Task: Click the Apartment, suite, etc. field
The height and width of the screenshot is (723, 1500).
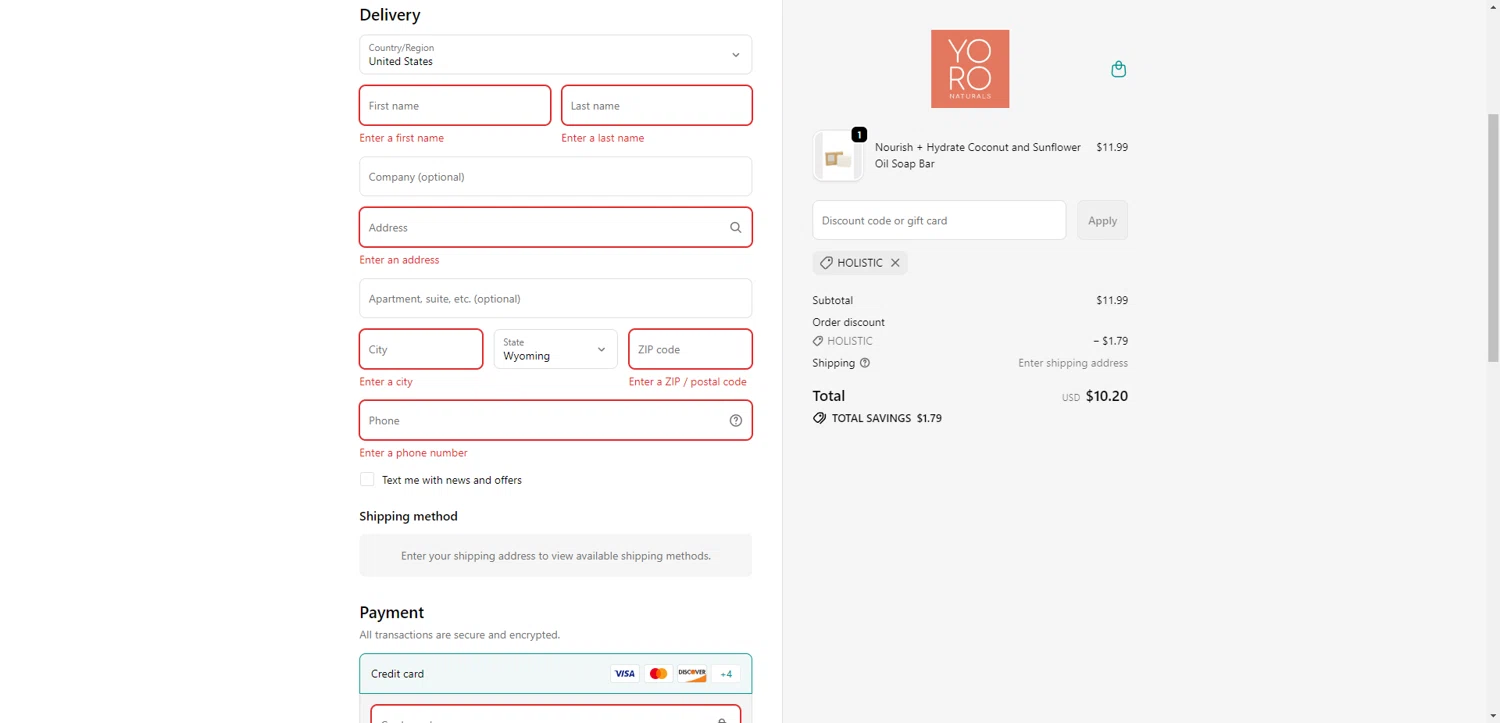Action: [555, 298]
